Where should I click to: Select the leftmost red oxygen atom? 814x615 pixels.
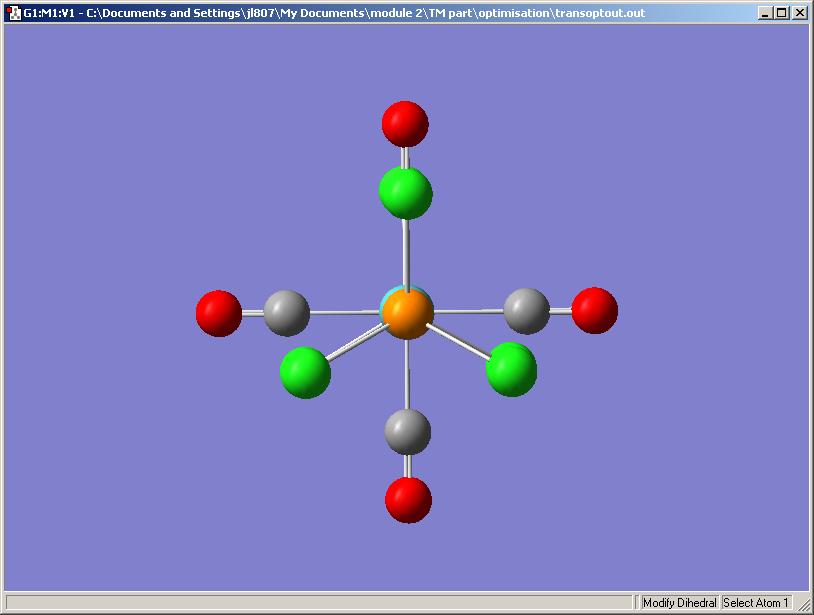click(219, 313)
